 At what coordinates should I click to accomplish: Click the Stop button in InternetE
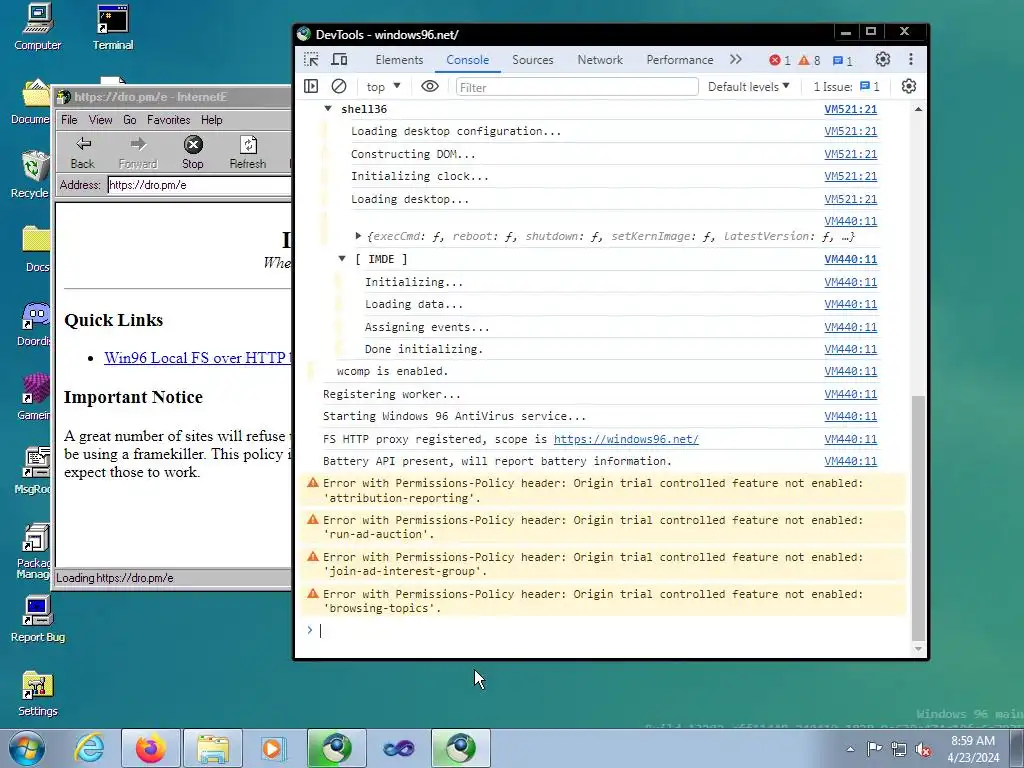point(193,153)
